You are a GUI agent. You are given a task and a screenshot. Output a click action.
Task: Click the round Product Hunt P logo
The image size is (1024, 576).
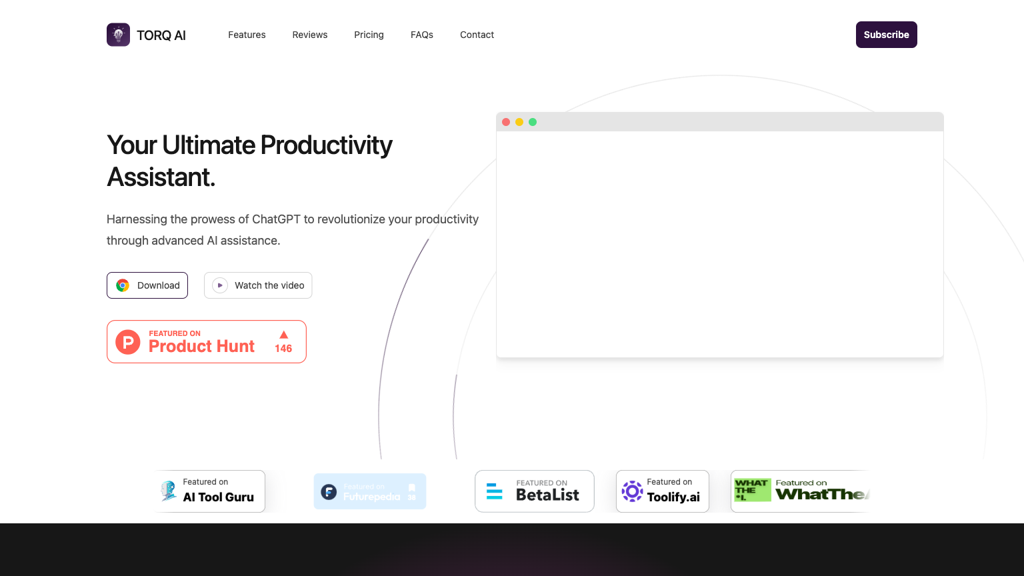[x=128, y=342]
